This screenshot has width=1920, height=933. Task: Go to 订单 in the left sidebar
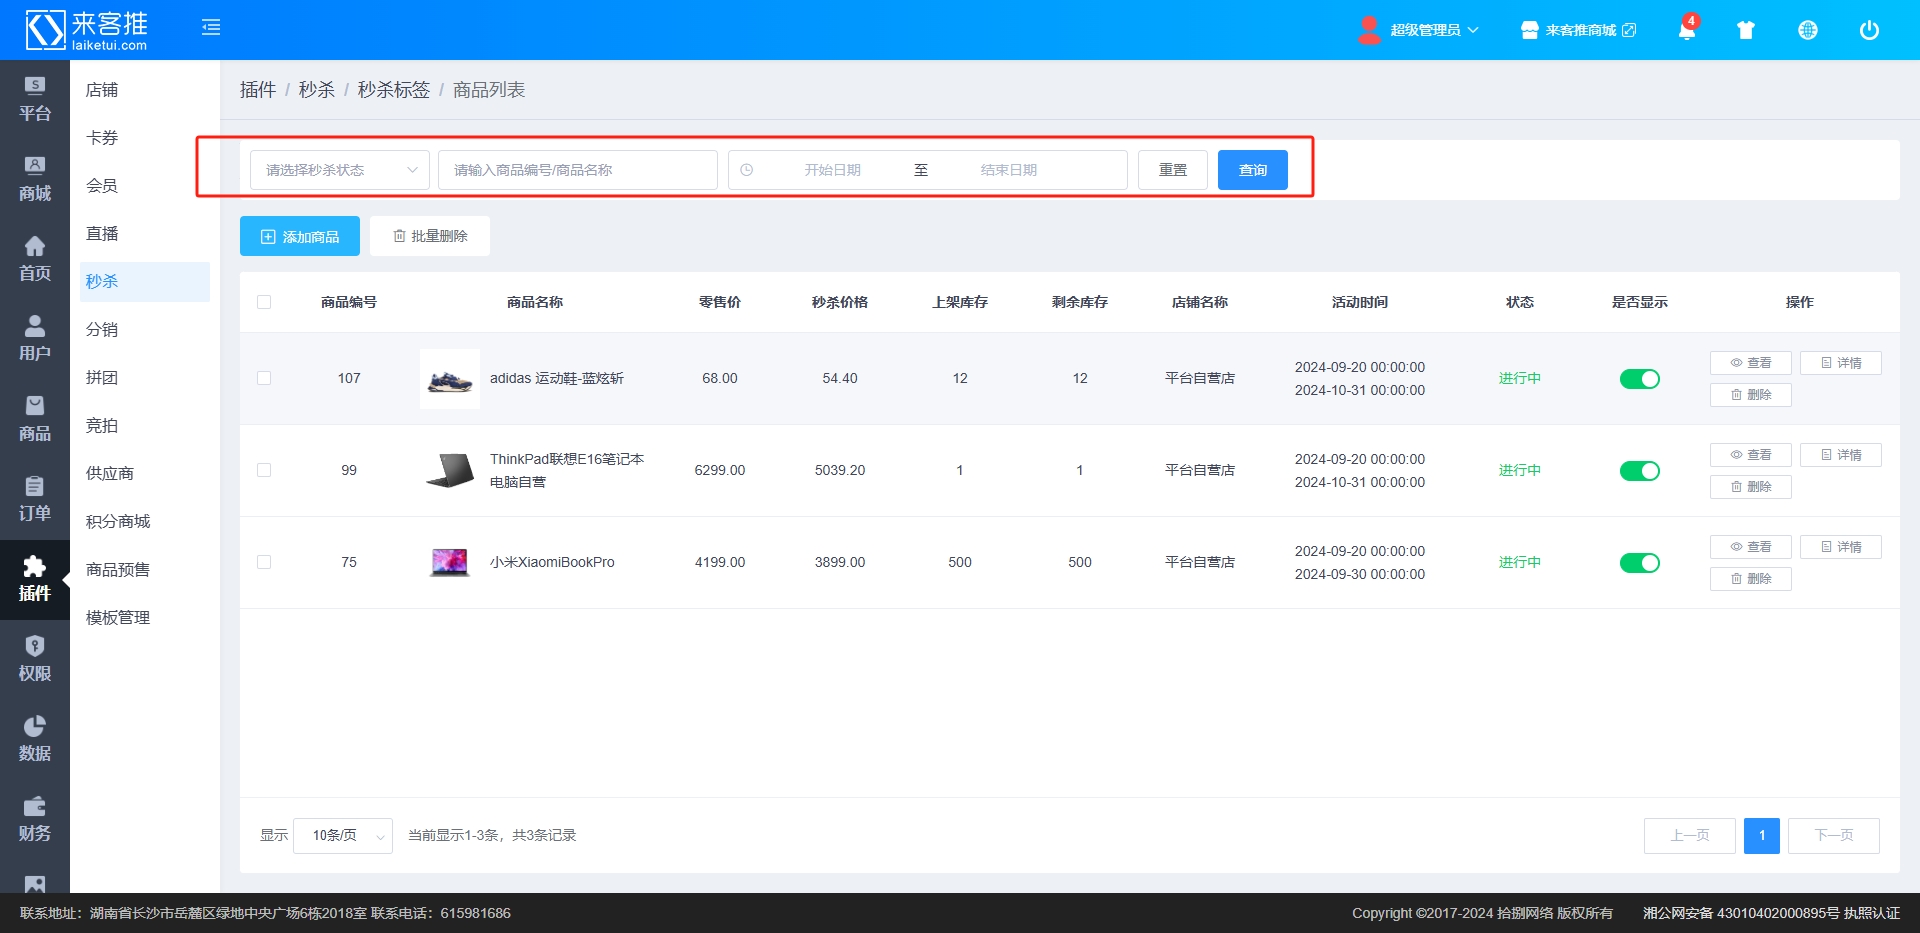34,499
